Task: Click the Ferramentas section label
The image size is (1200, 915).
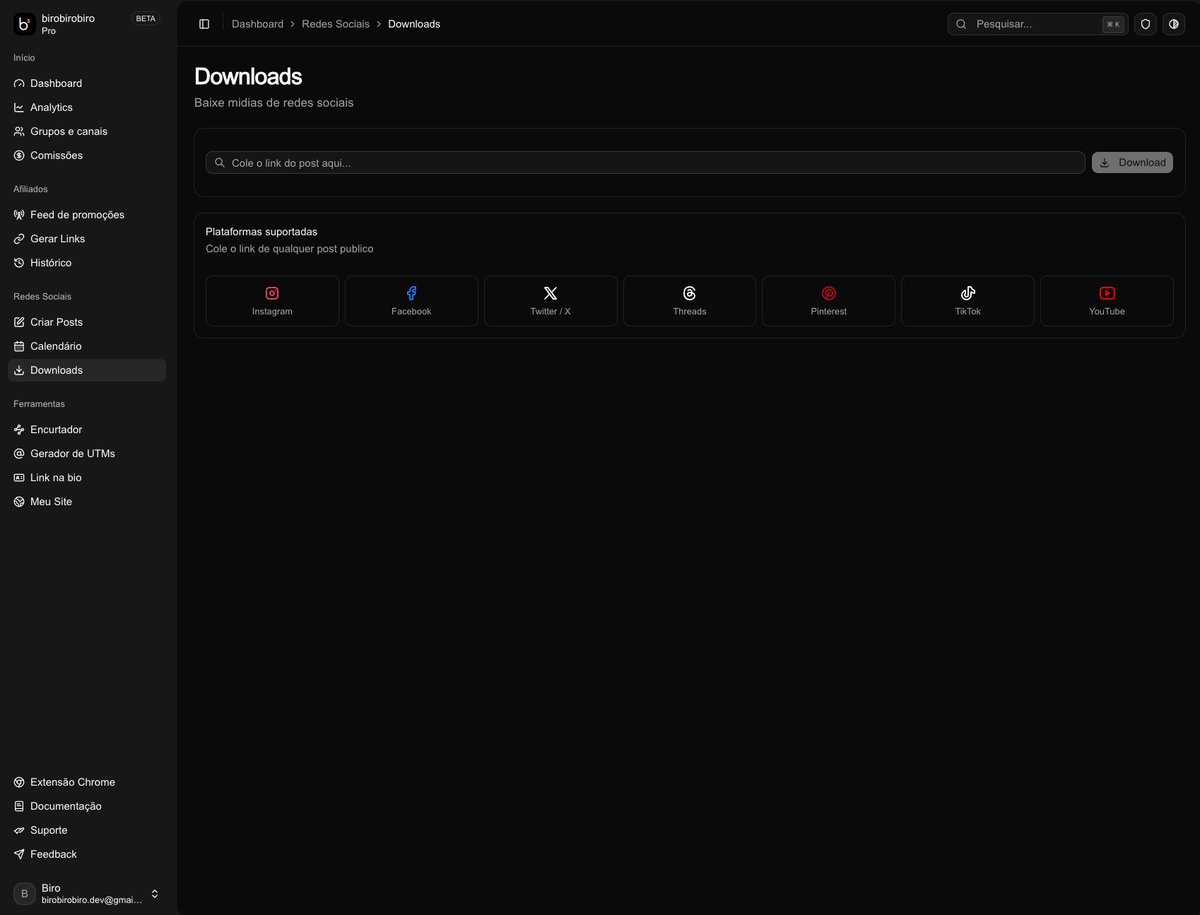Action: (39, 404)
